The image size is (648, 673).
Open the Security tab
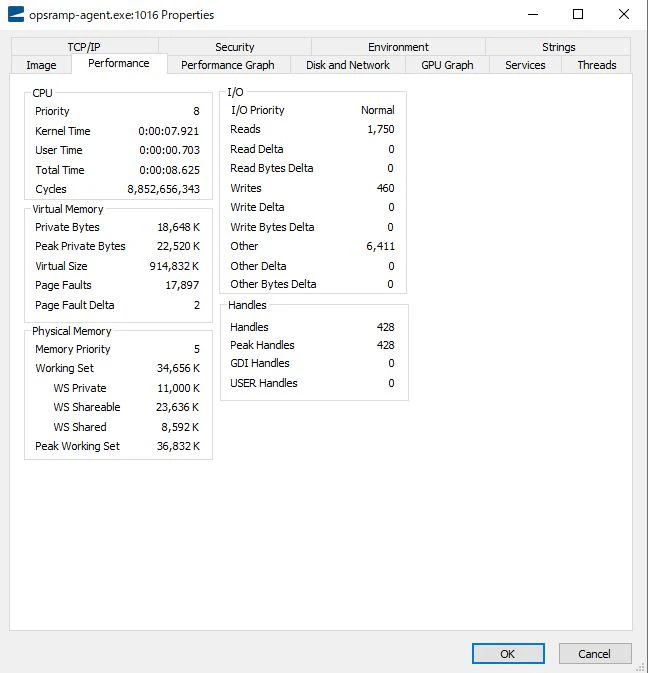tap(235, 47)
